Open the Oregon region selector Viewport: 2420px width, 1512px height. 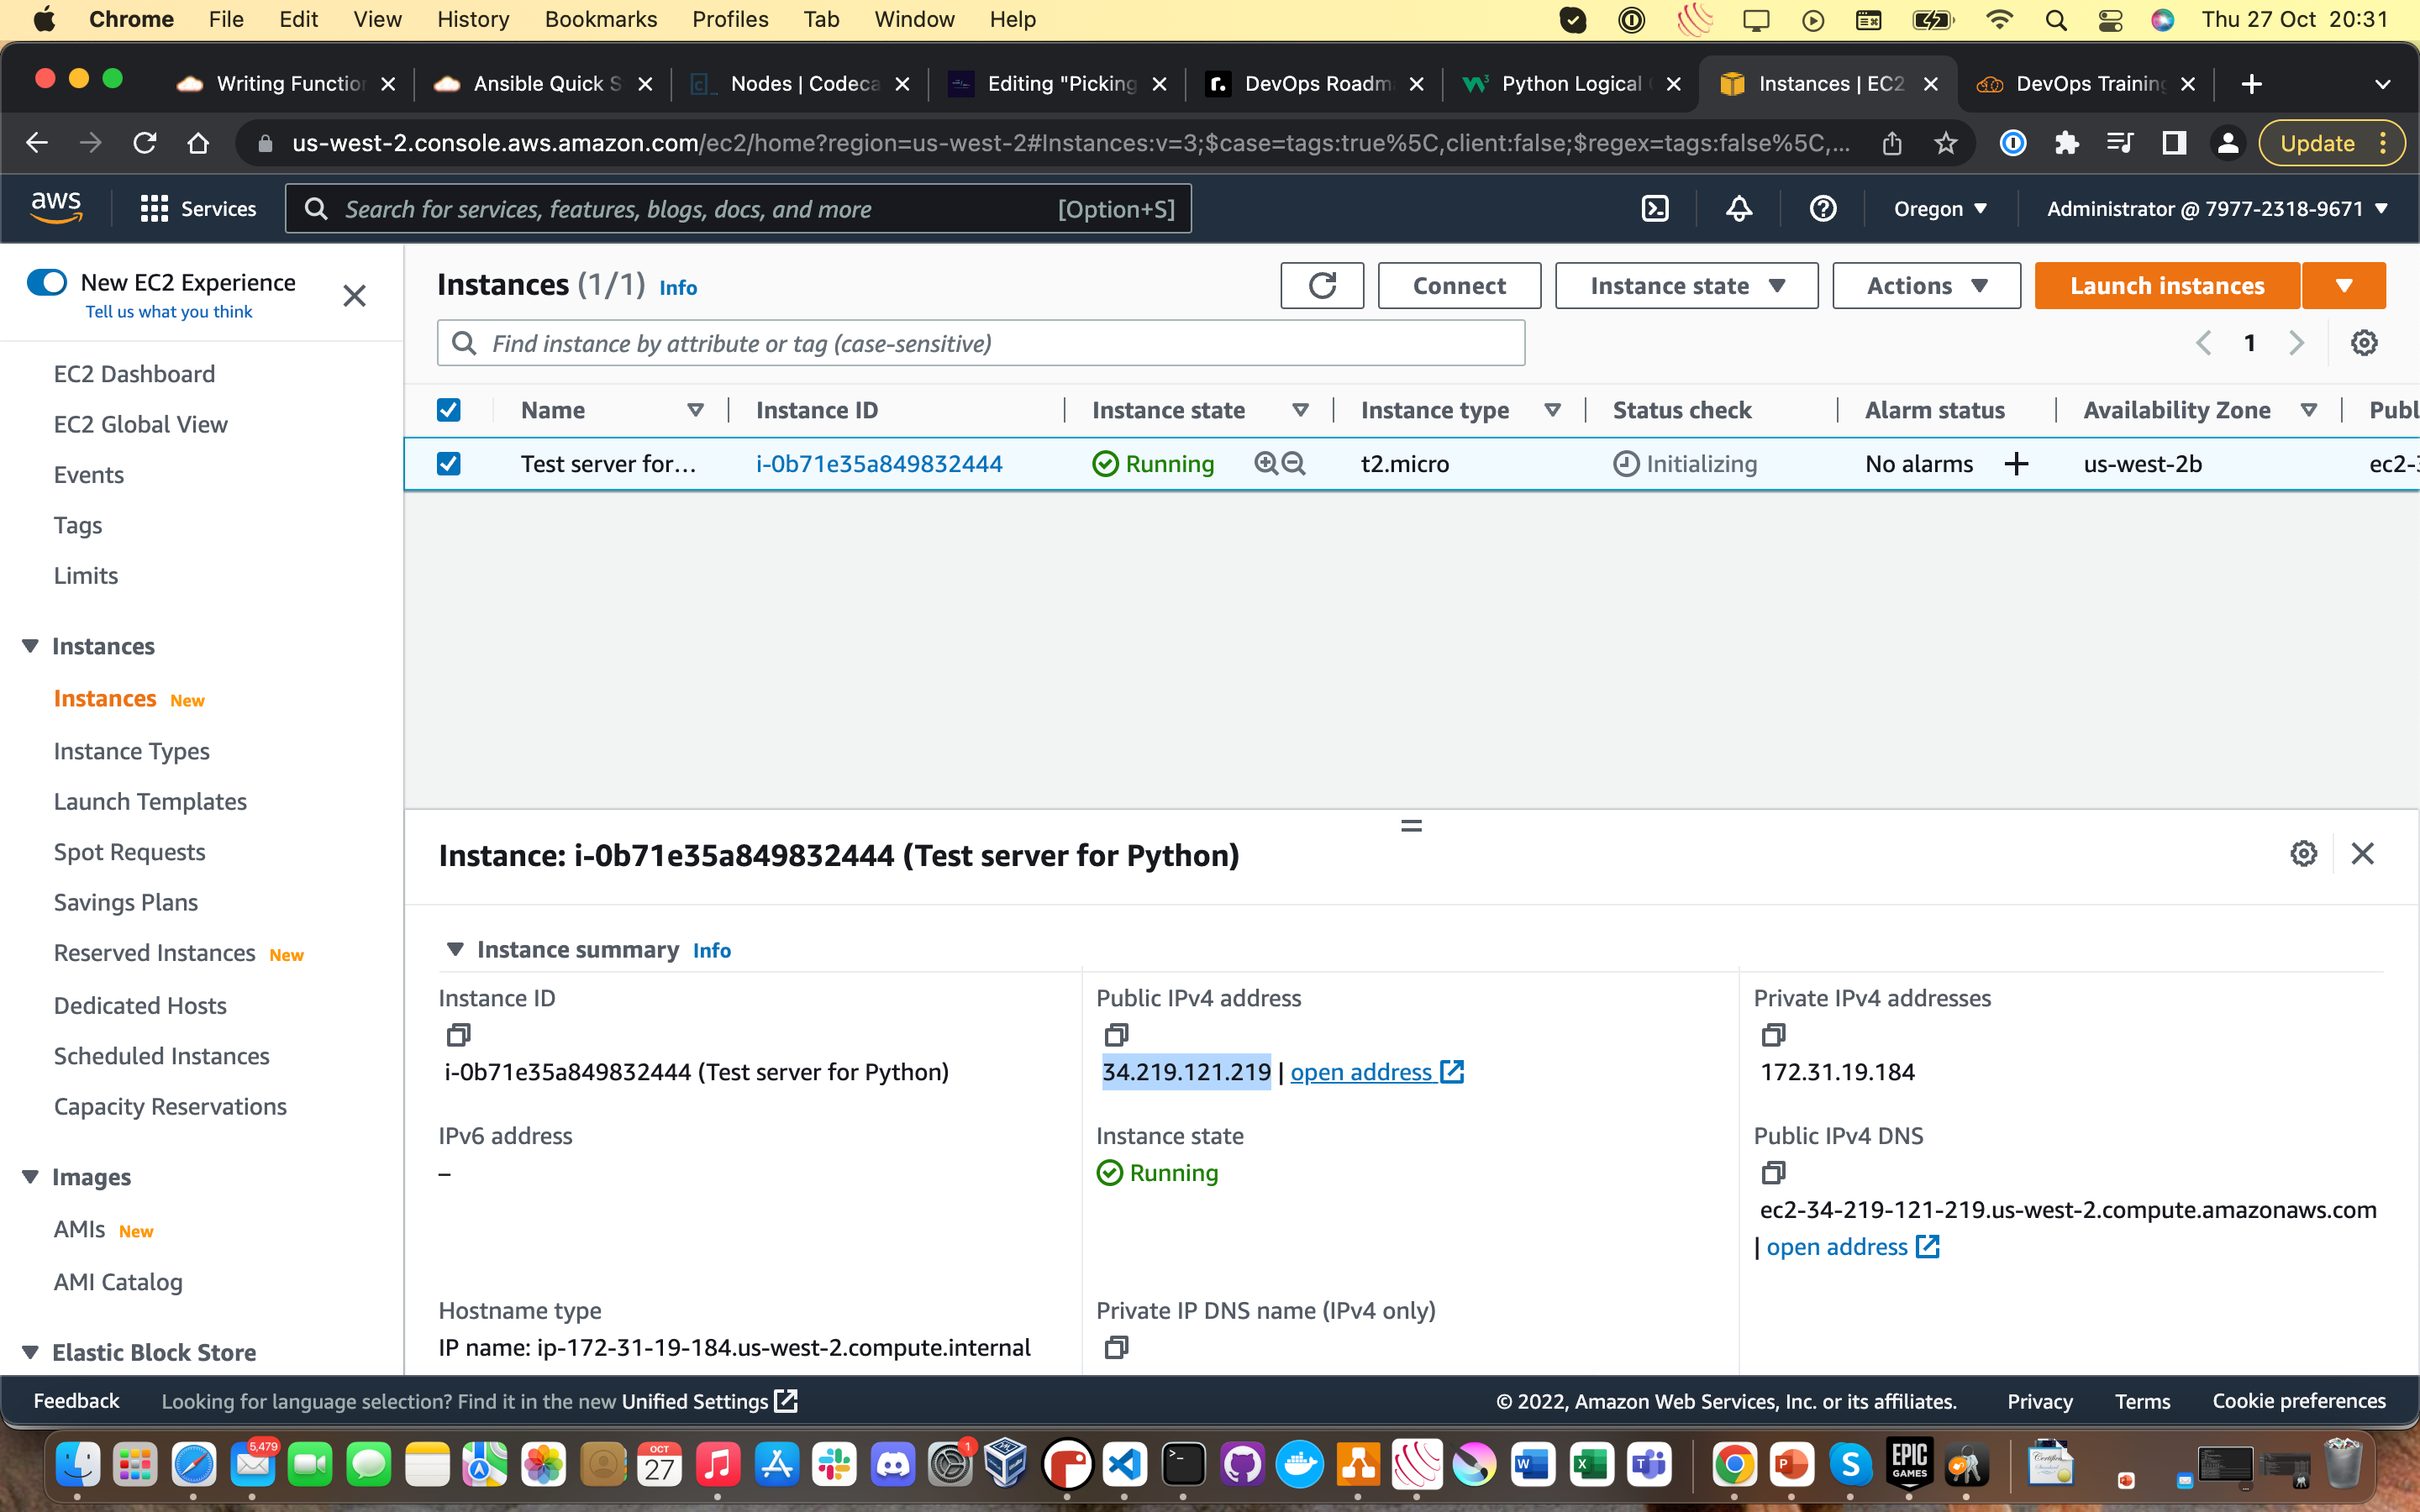[x=1940, y=209]
